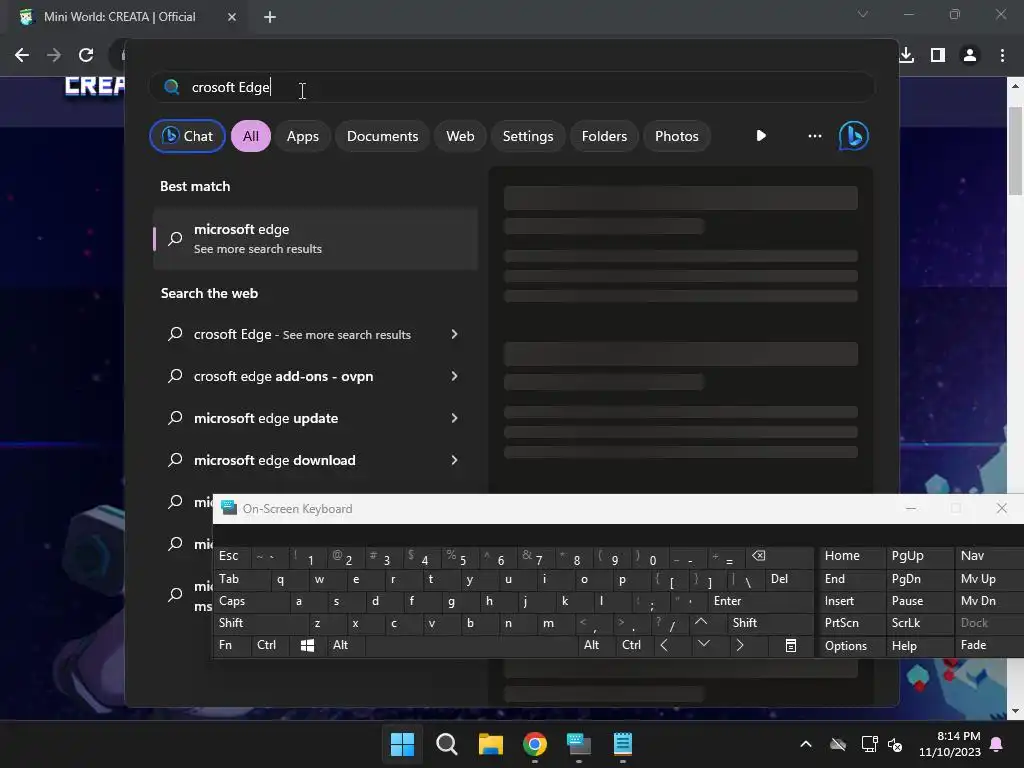Show more filters with the play arrow
This screenshot has width=1024, height=768.
click(x=761, y=136)
